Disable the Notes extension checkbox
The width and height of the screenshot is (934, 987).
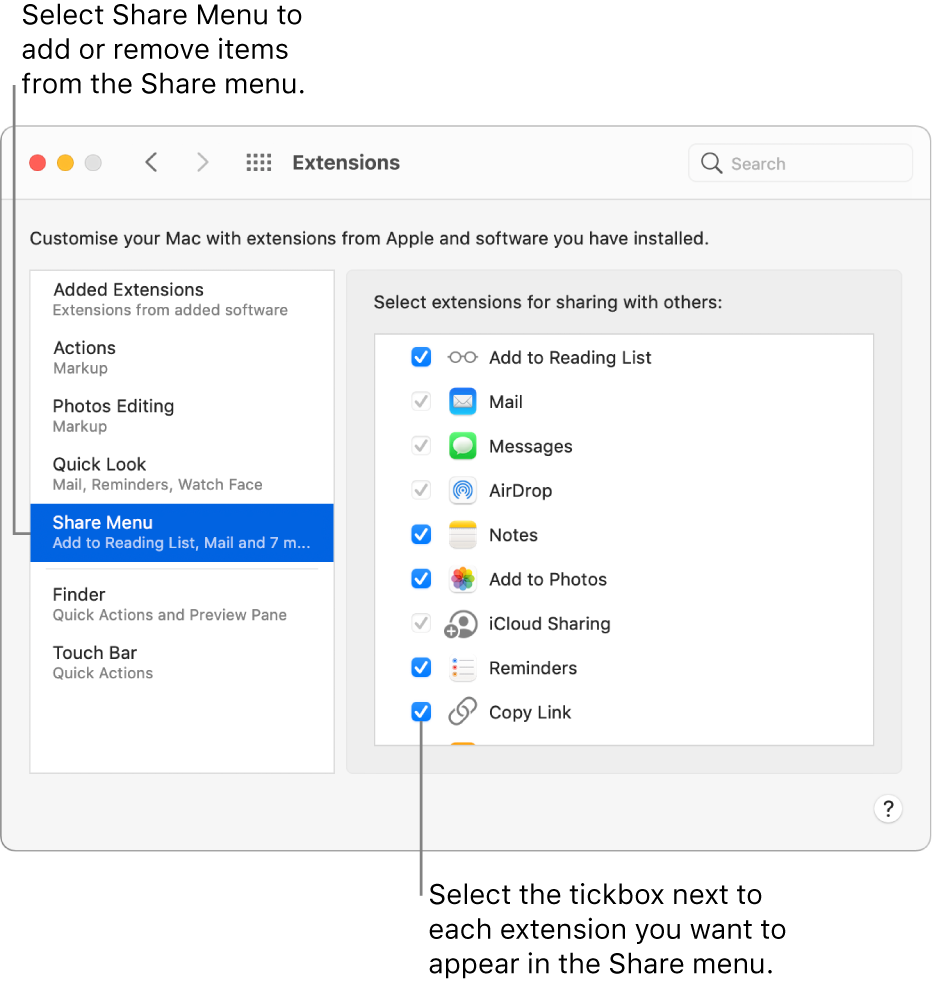420,534
